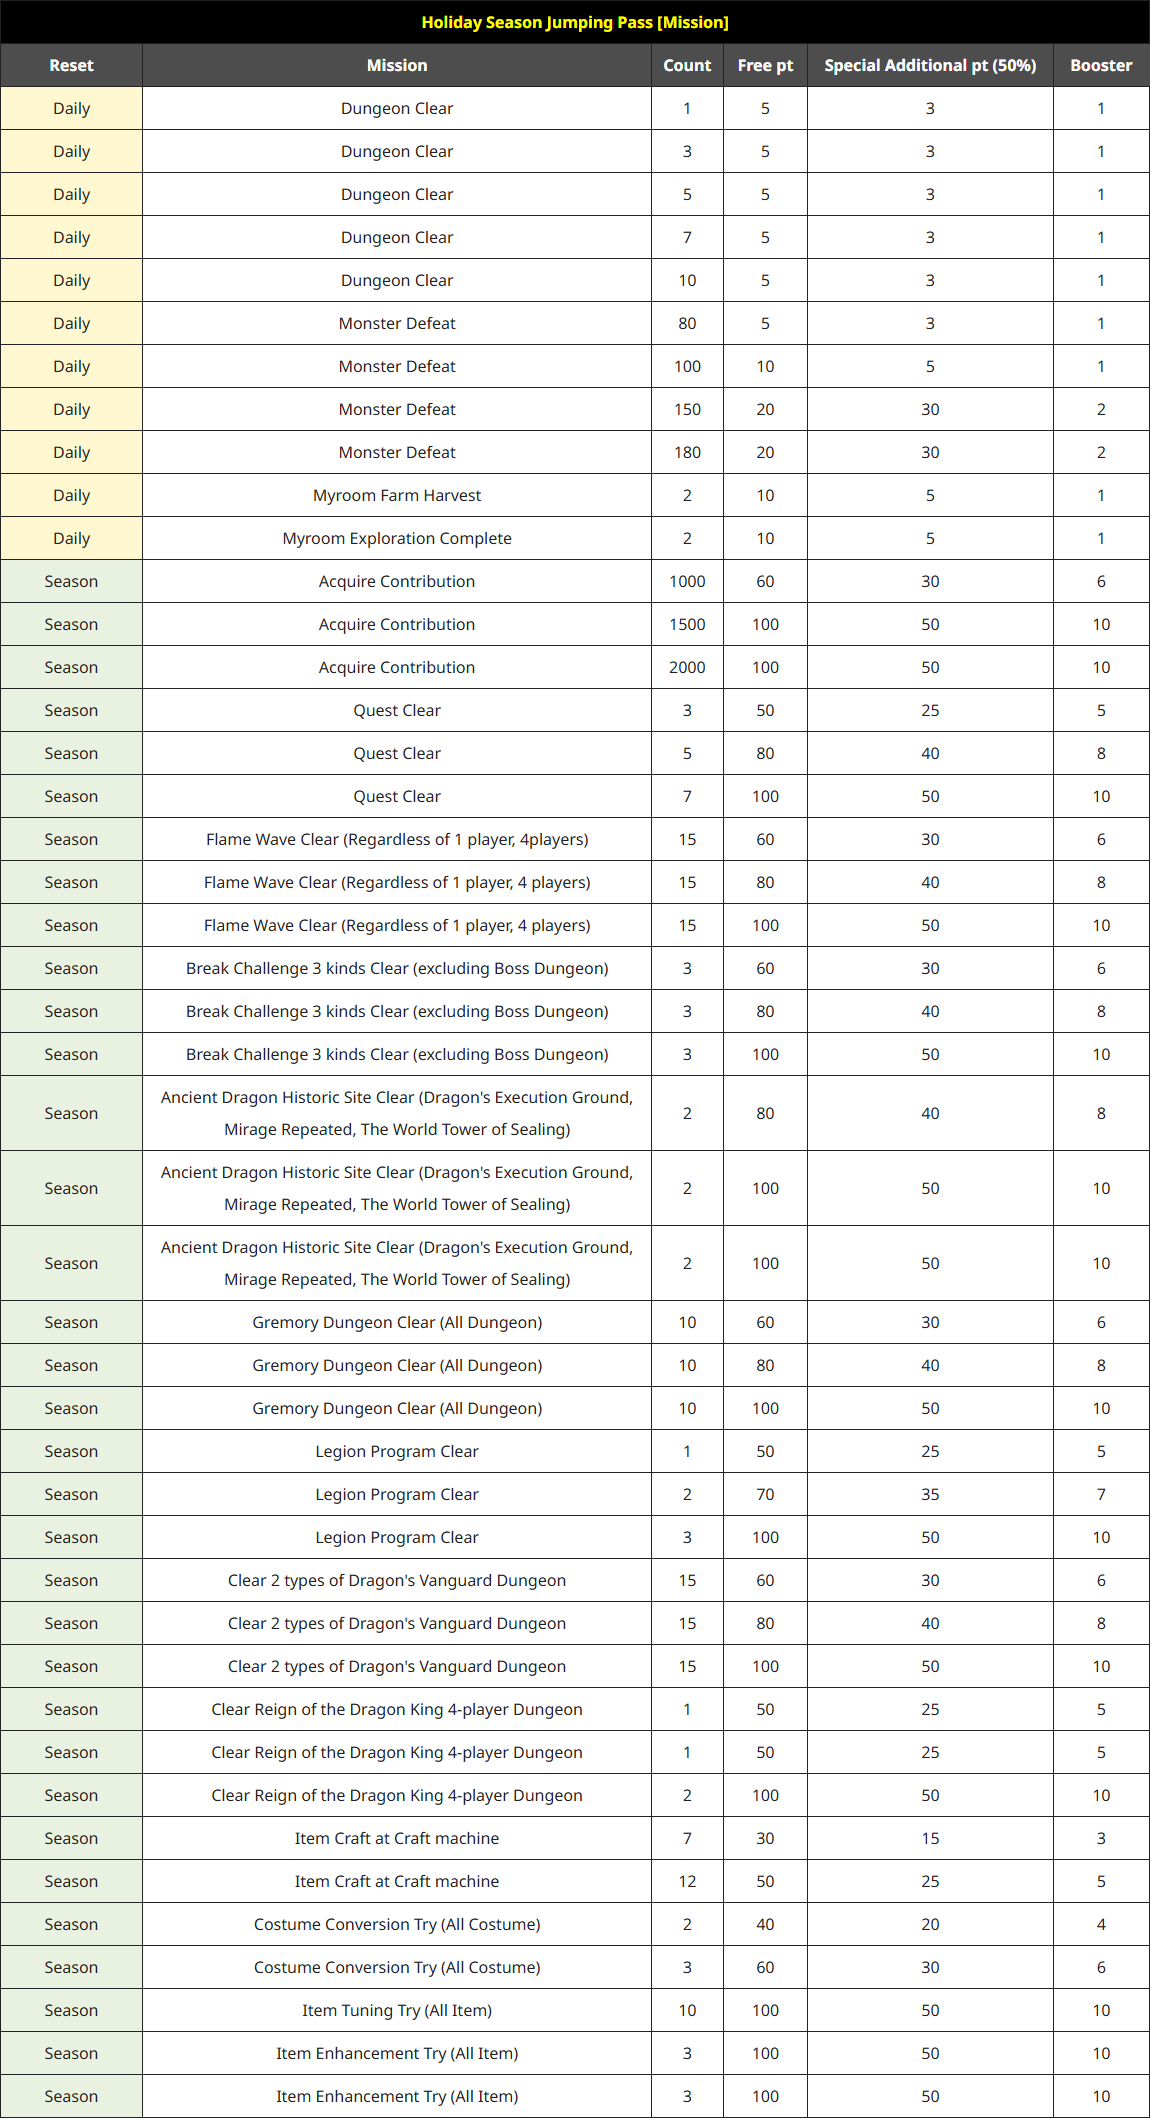This screenshot has width=1150, height=2118.
Task: Click the Reset column header
Action: tap(71, 65)
